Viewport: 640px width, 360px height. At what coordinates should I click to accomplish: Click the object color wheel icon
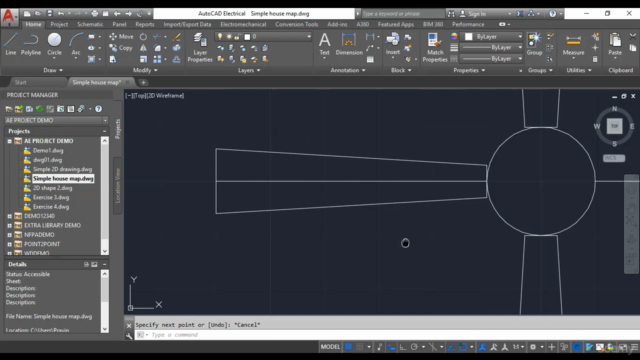click(x=454, y=37)
